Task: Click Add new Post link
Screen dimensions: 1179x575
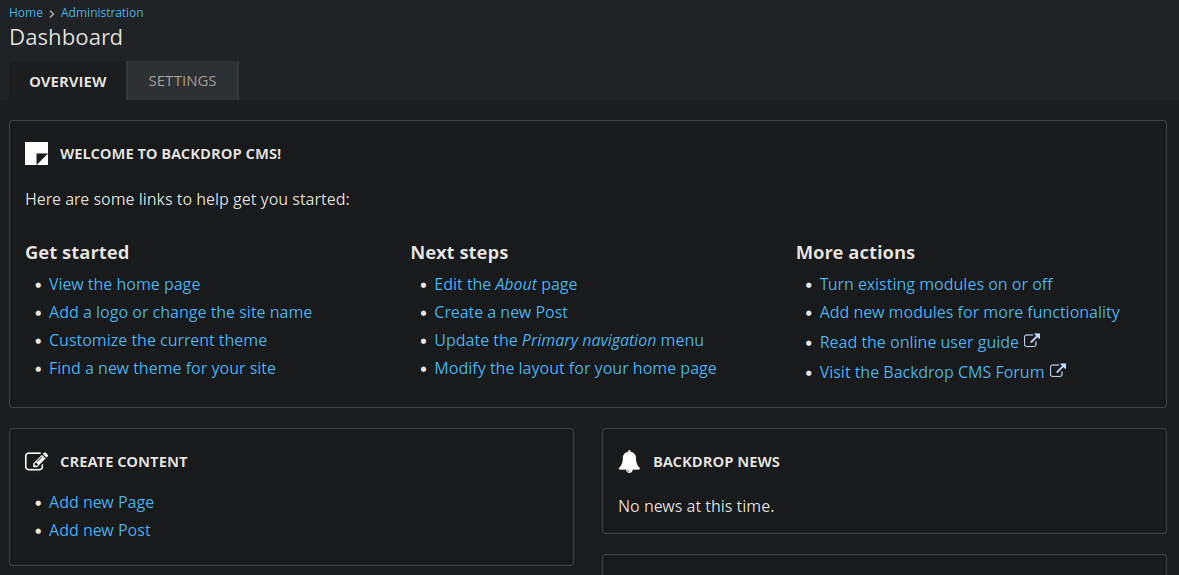Action: [x=99, y=530]
